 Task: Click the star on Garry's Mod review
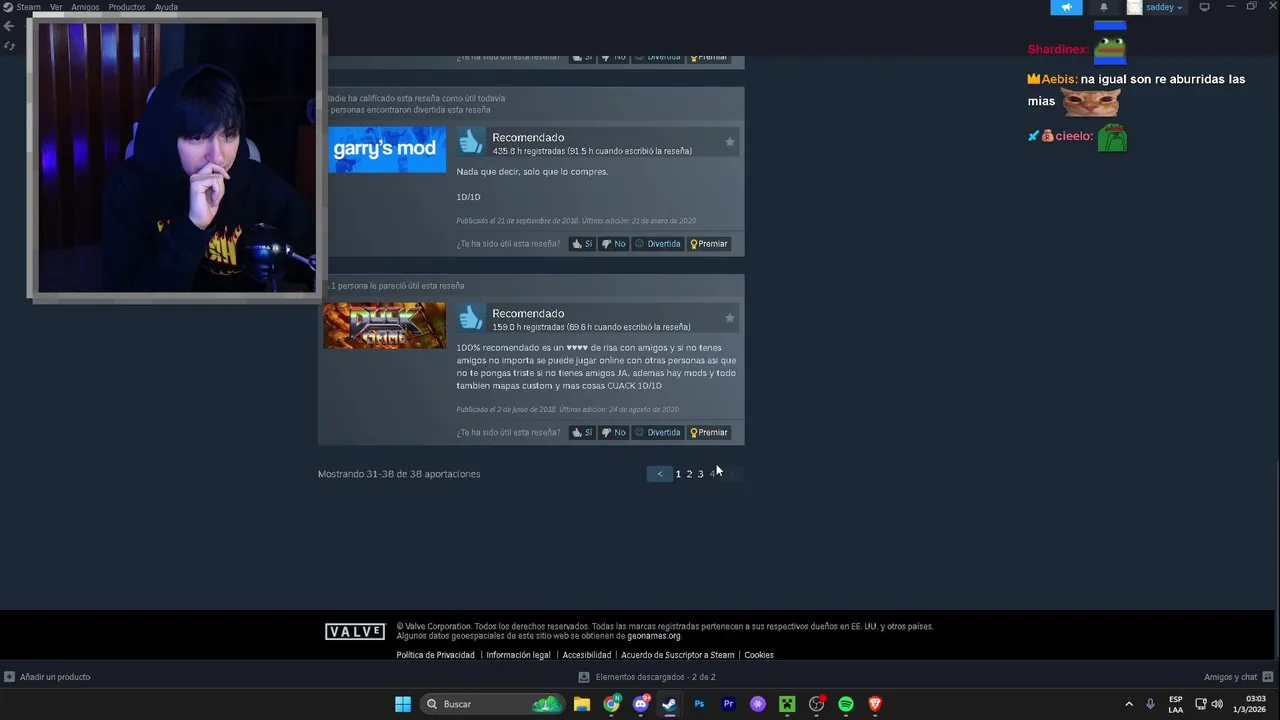pyautogui.click(x=729, y=142)
